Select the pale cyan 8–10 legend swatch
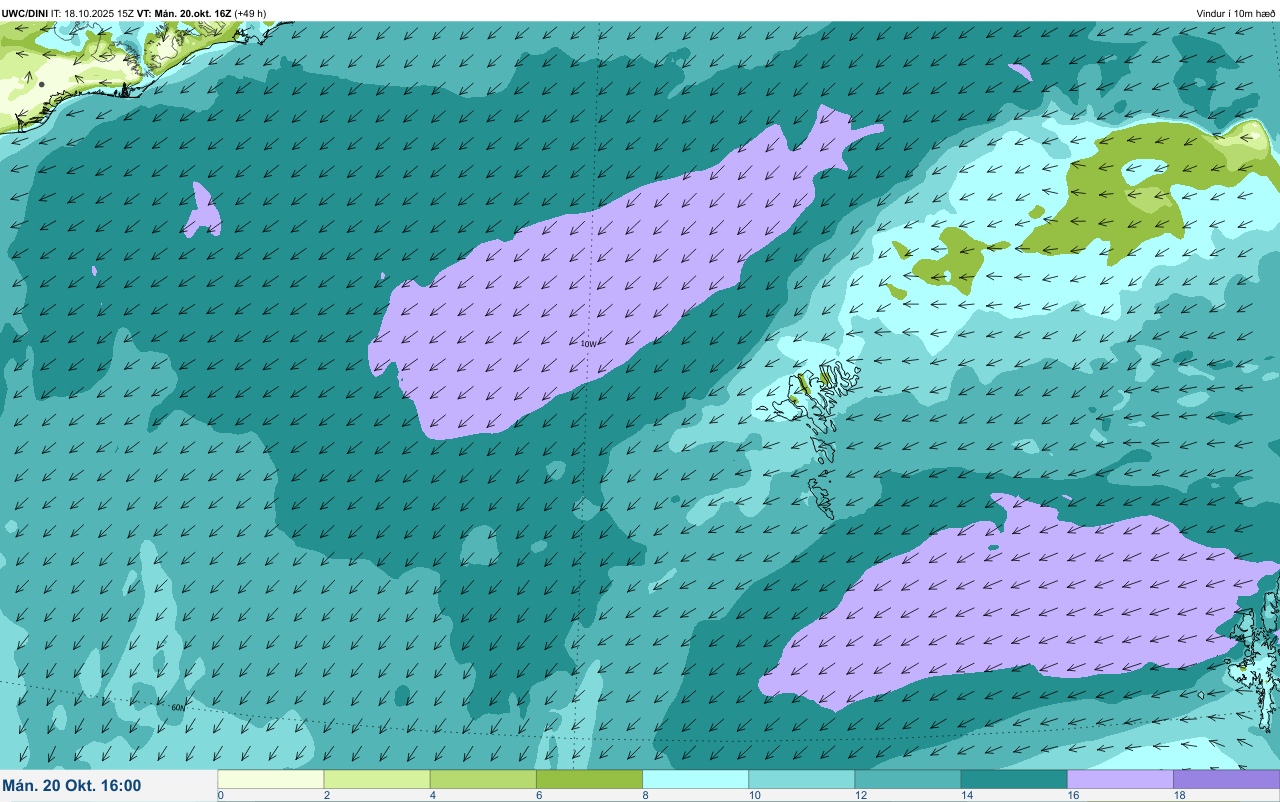The image size is (1280, 802). (695, 779)
